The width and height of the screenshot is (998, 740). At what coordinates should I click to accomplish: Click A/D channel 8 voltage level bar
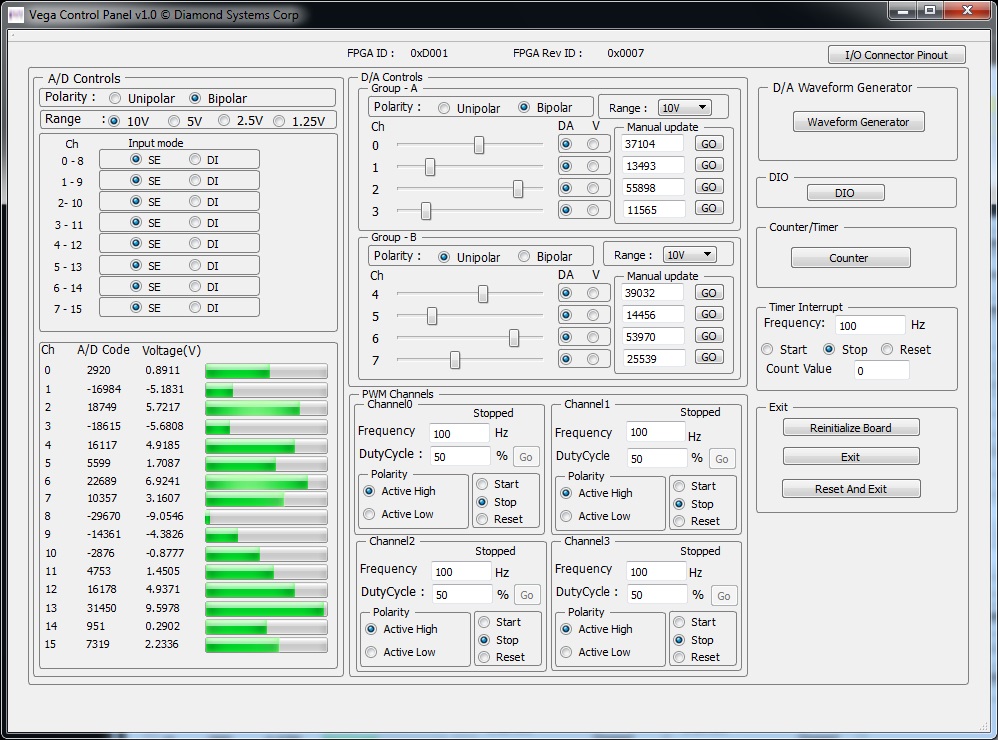266,517
